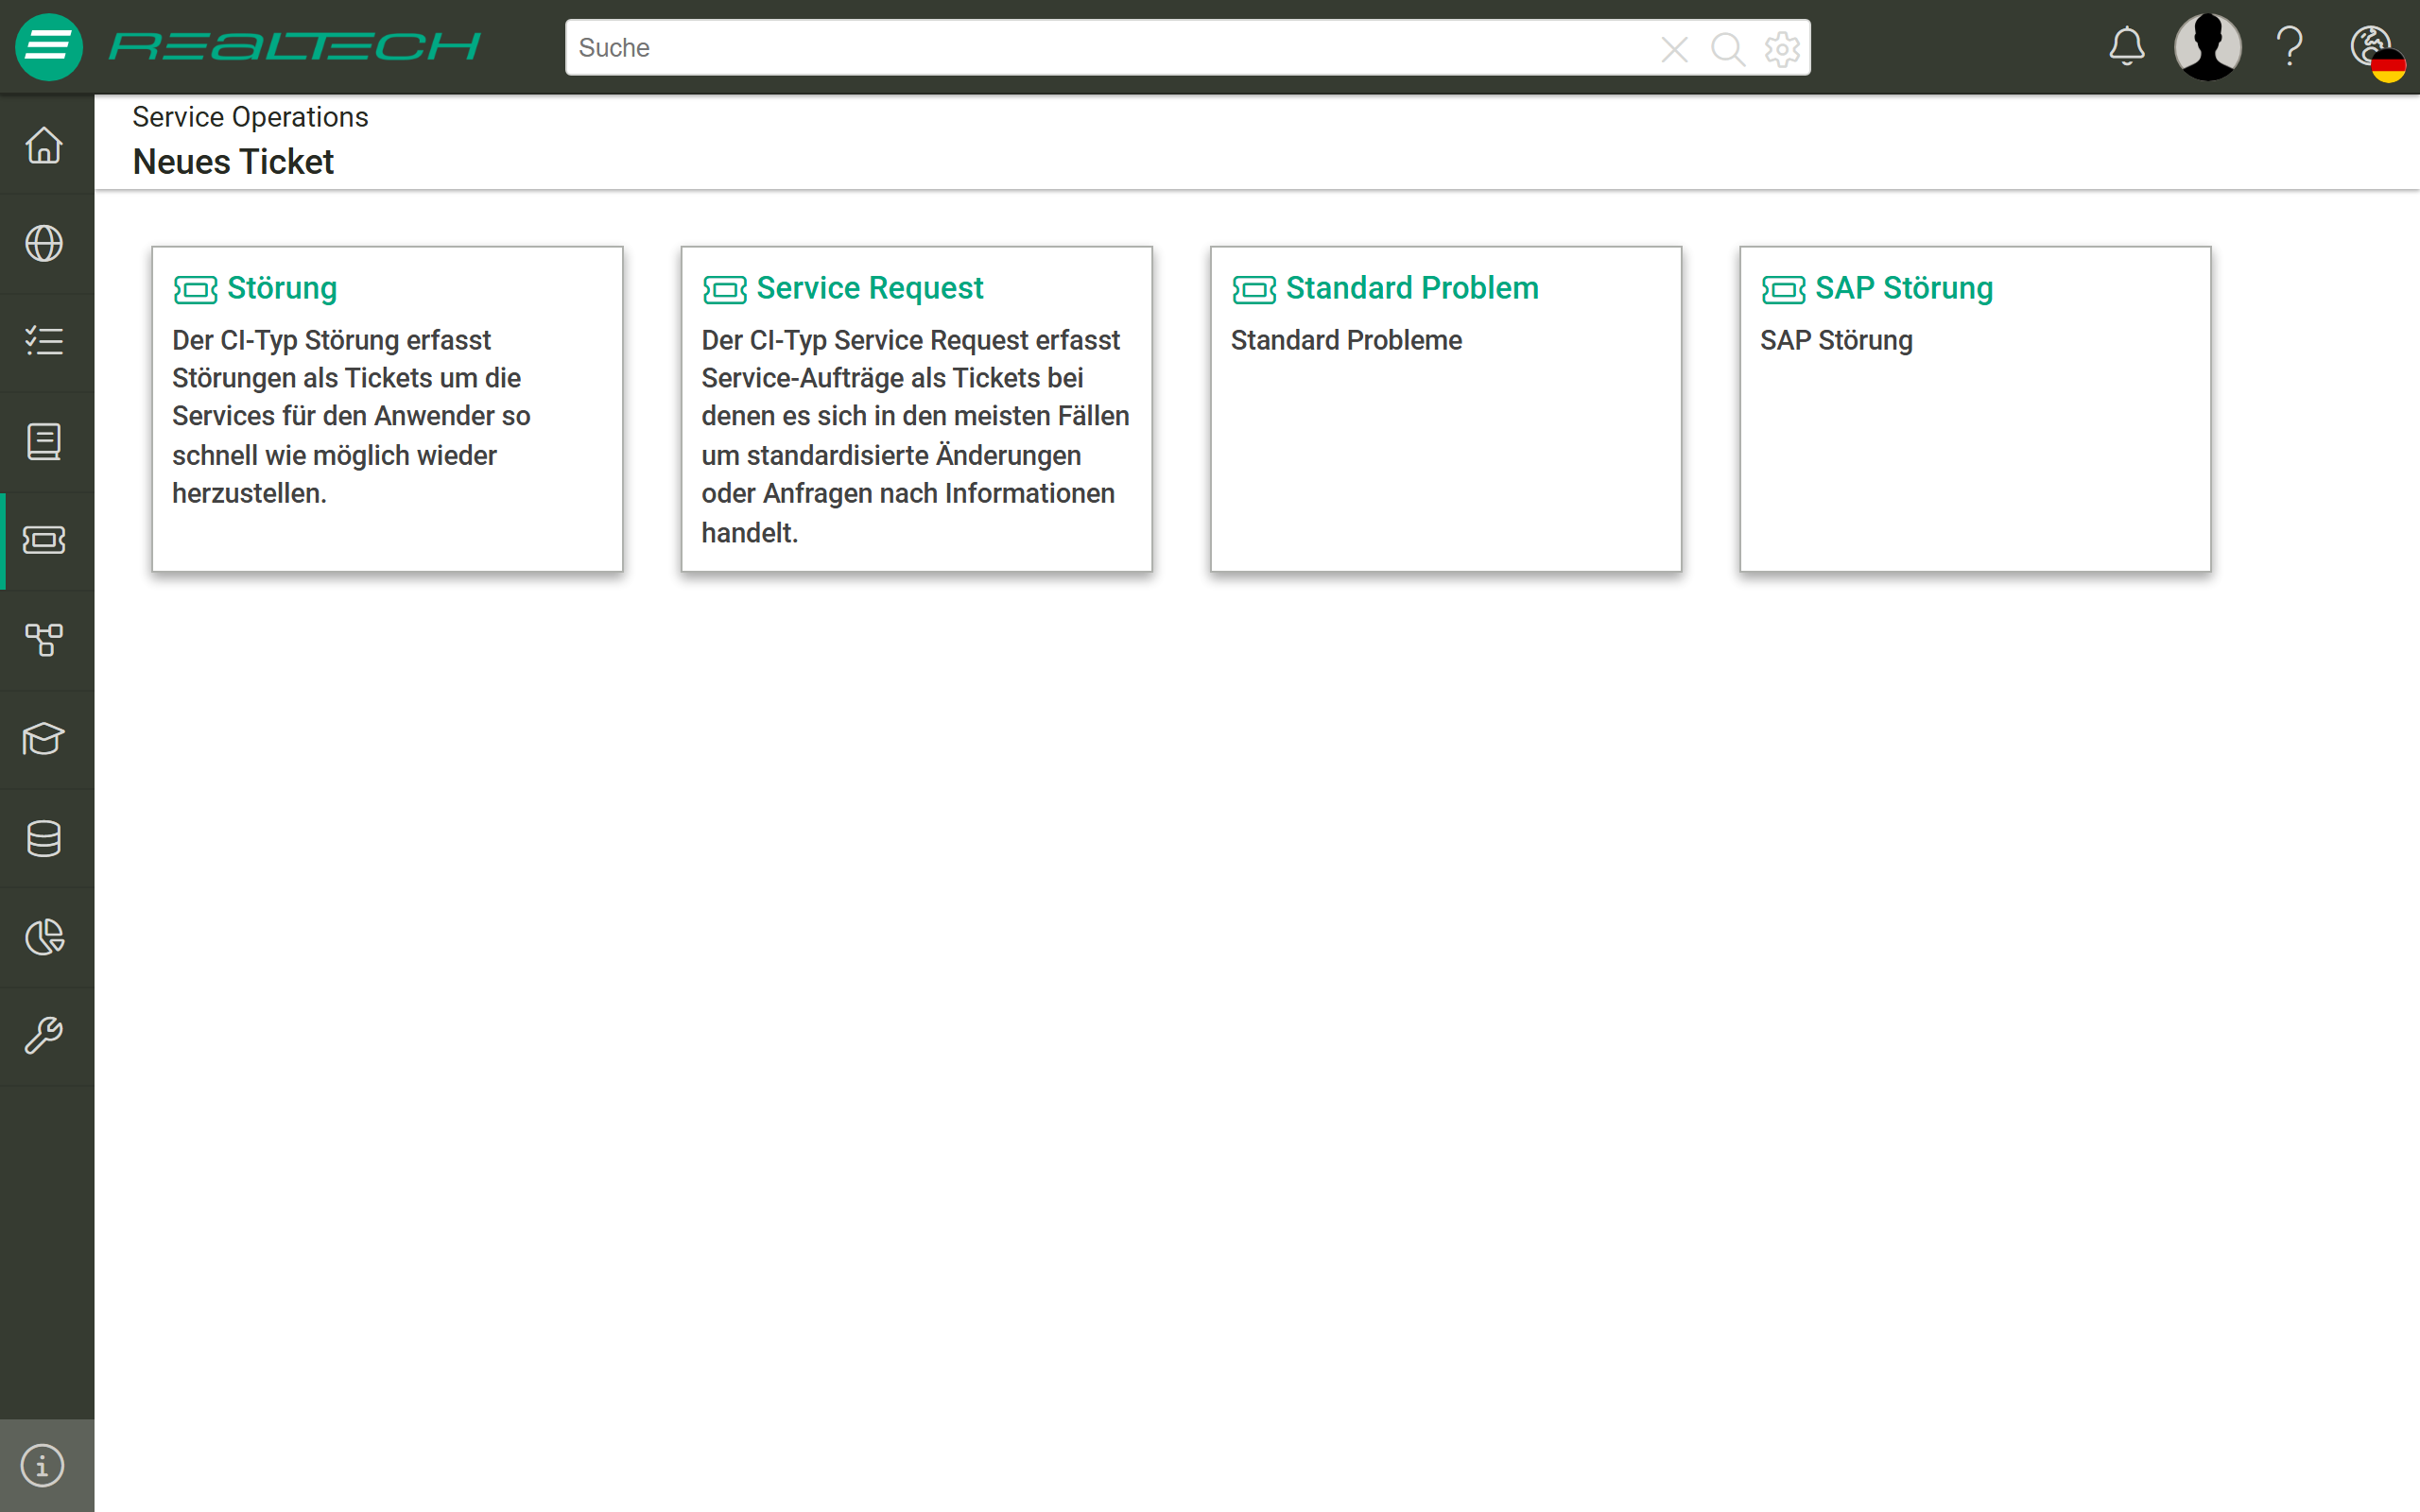This screenshot has width=2420, height=1512.
Task: Open the pie chart reports sidebar icon
Action: pos(44,937)
